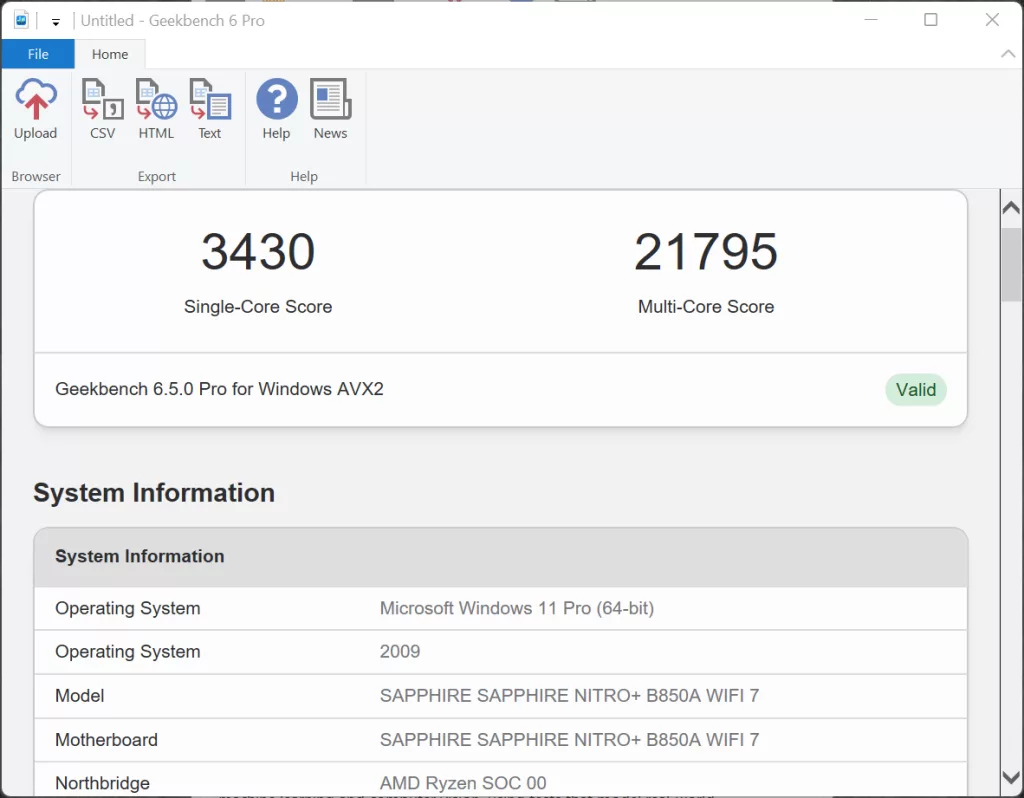
Task: Minimize the Geekbench window
Action: 871,20
